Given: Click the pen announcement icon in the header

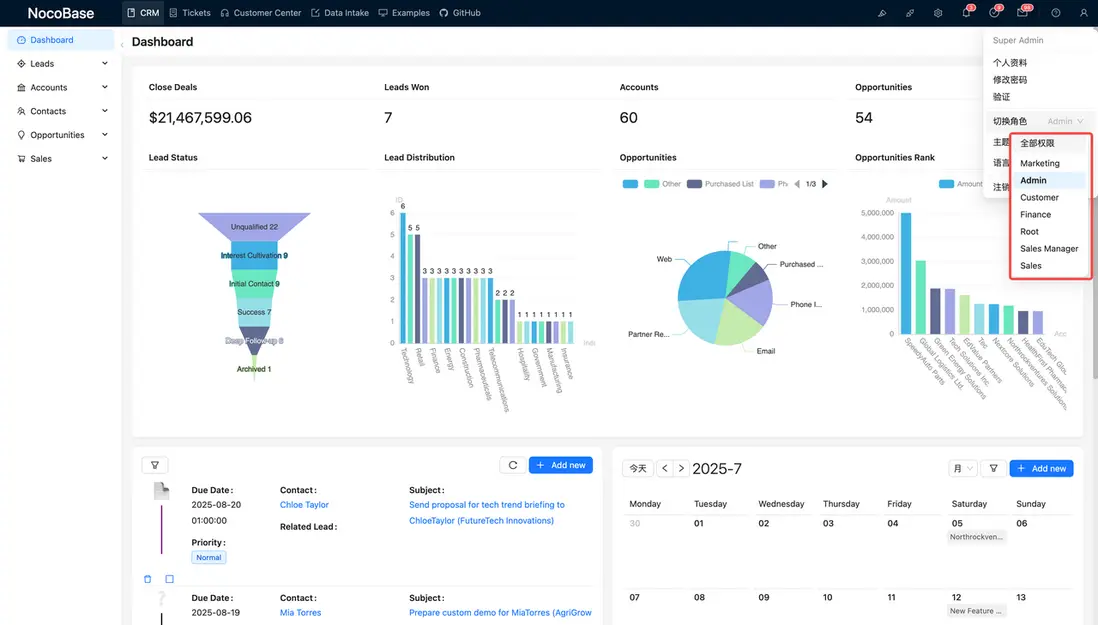Looking at the screenshot, I should click(881, 13).
